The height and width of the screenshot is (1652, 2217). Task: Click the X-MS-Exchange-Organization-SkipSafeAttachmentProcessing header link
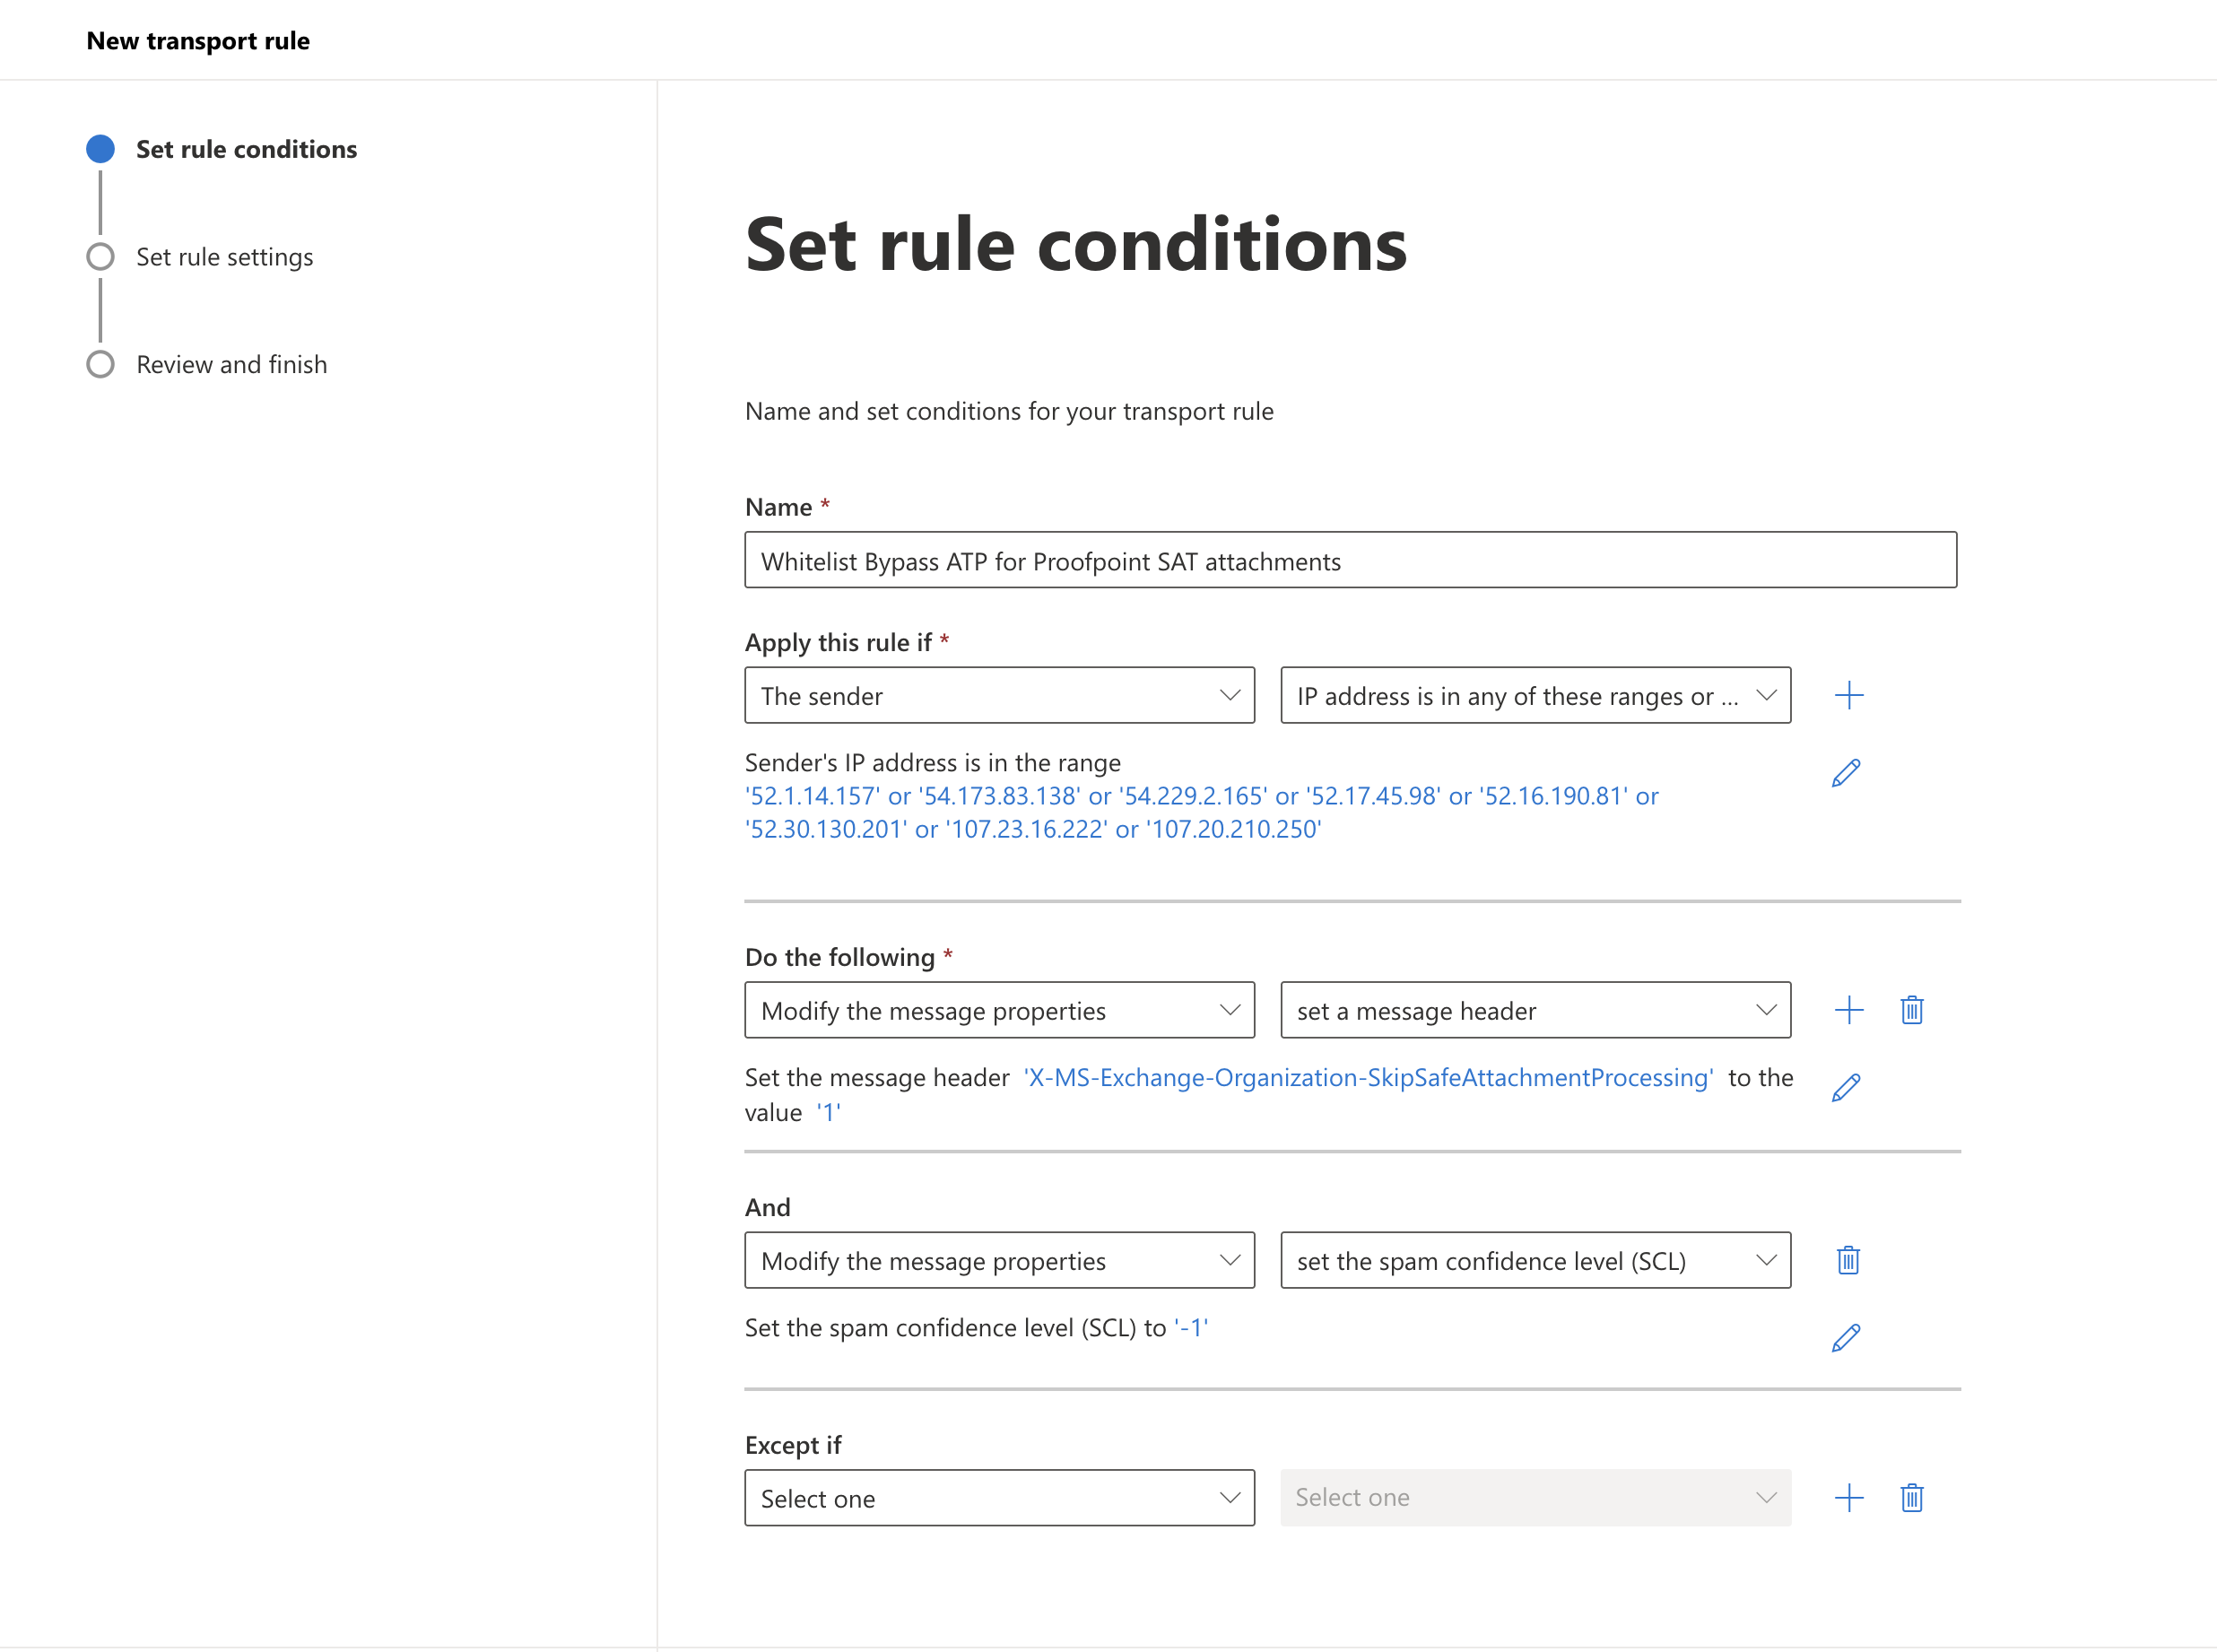click(1367, 1078)
